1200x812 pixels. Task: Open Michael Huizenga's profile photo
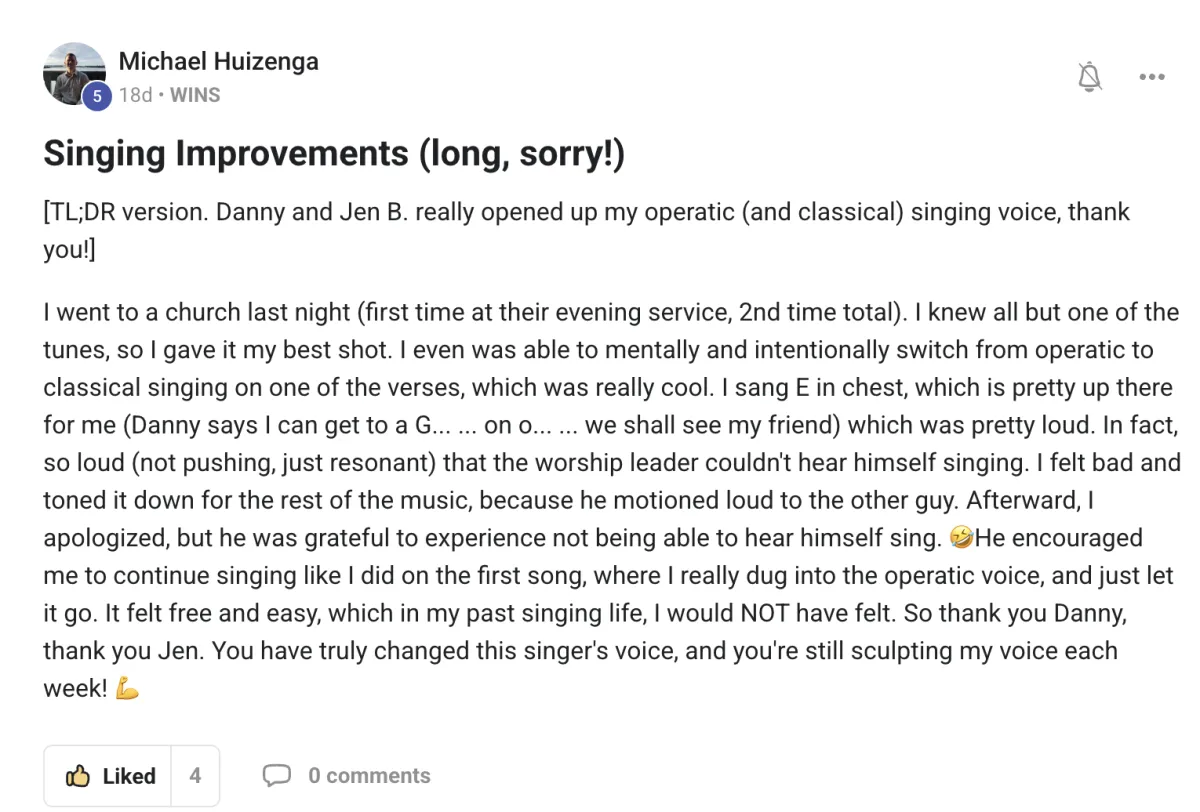pos(73,74)
